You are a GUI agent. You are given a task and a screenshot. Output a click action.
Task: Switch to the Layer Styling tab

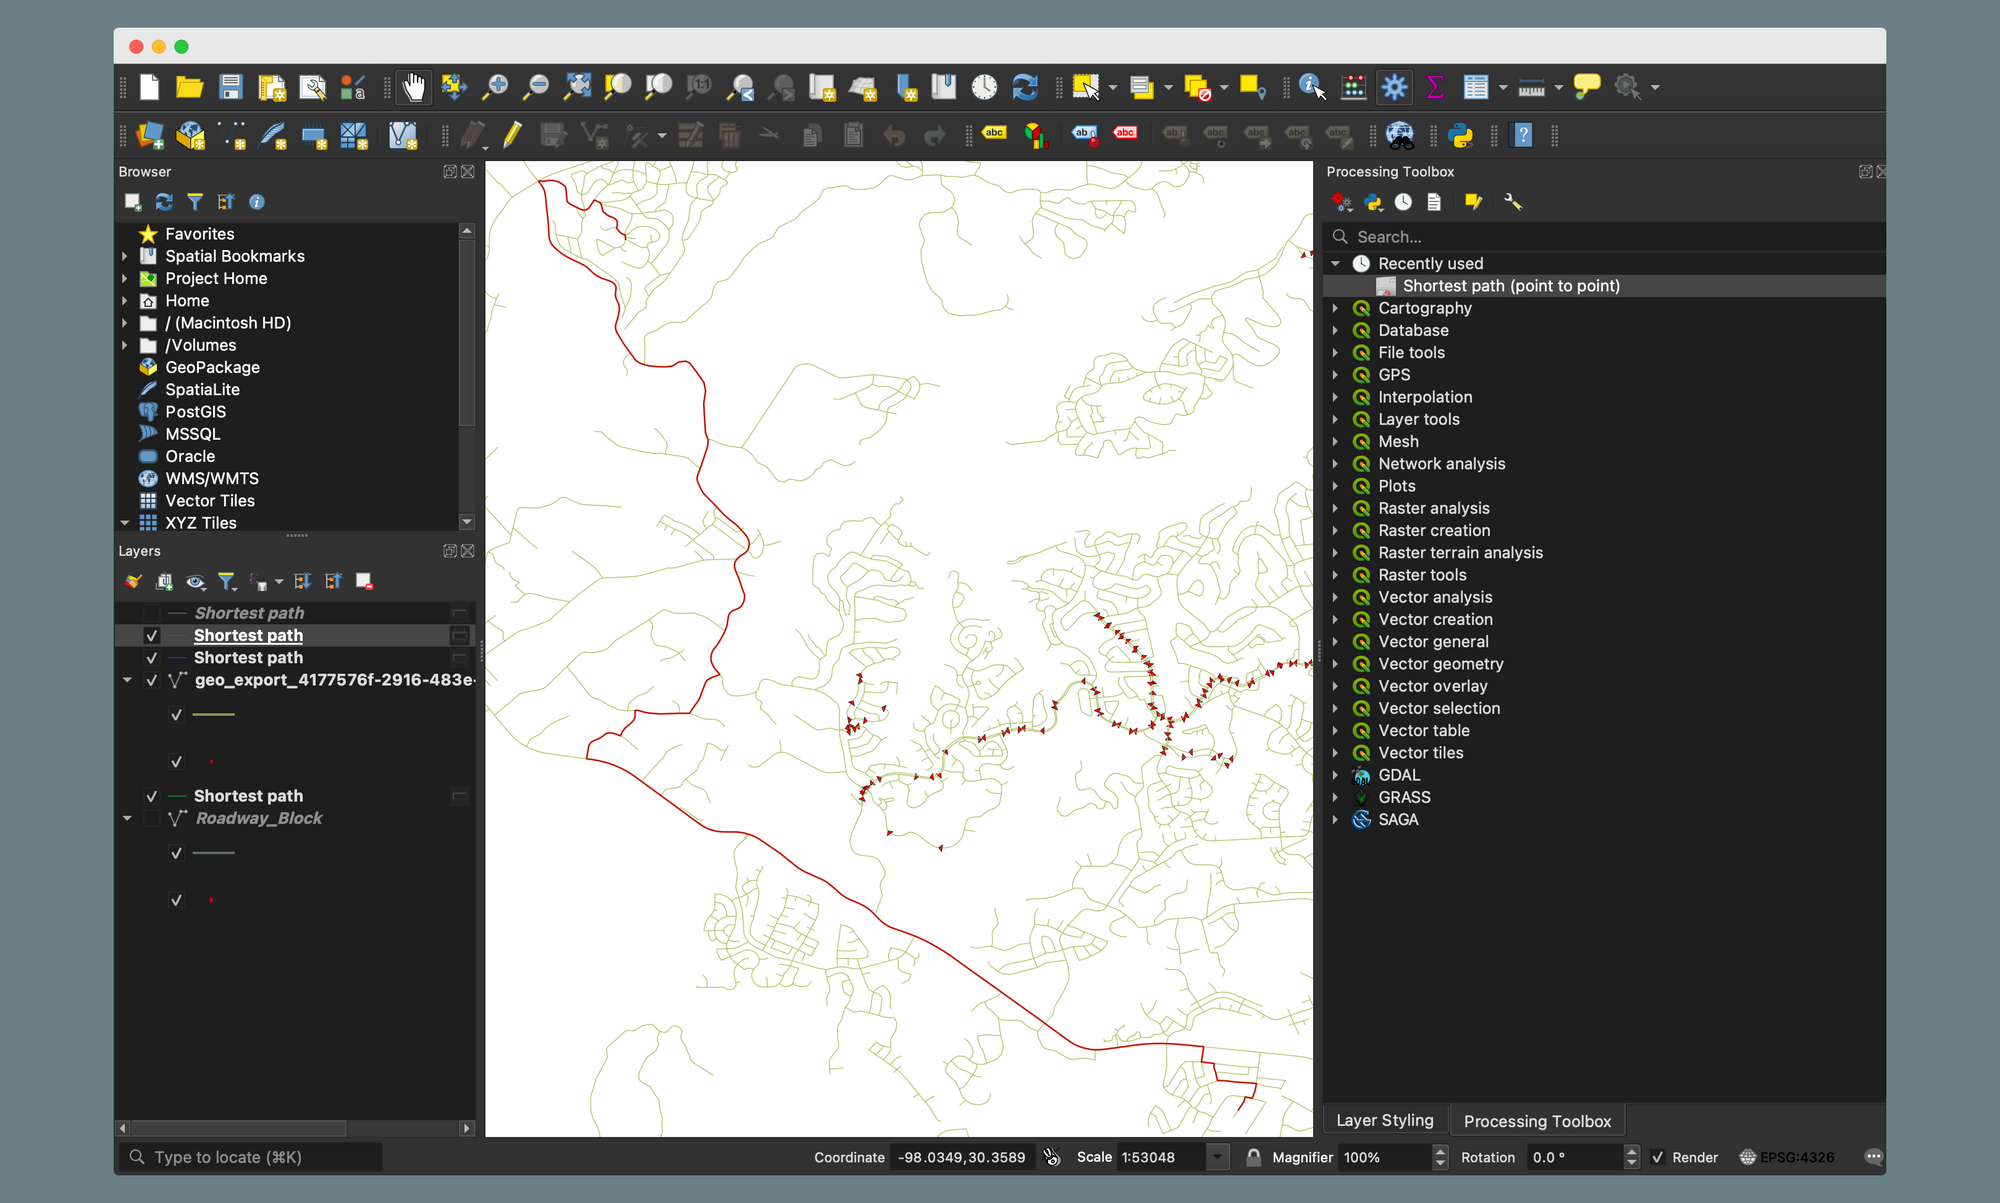point(1384,1121)
